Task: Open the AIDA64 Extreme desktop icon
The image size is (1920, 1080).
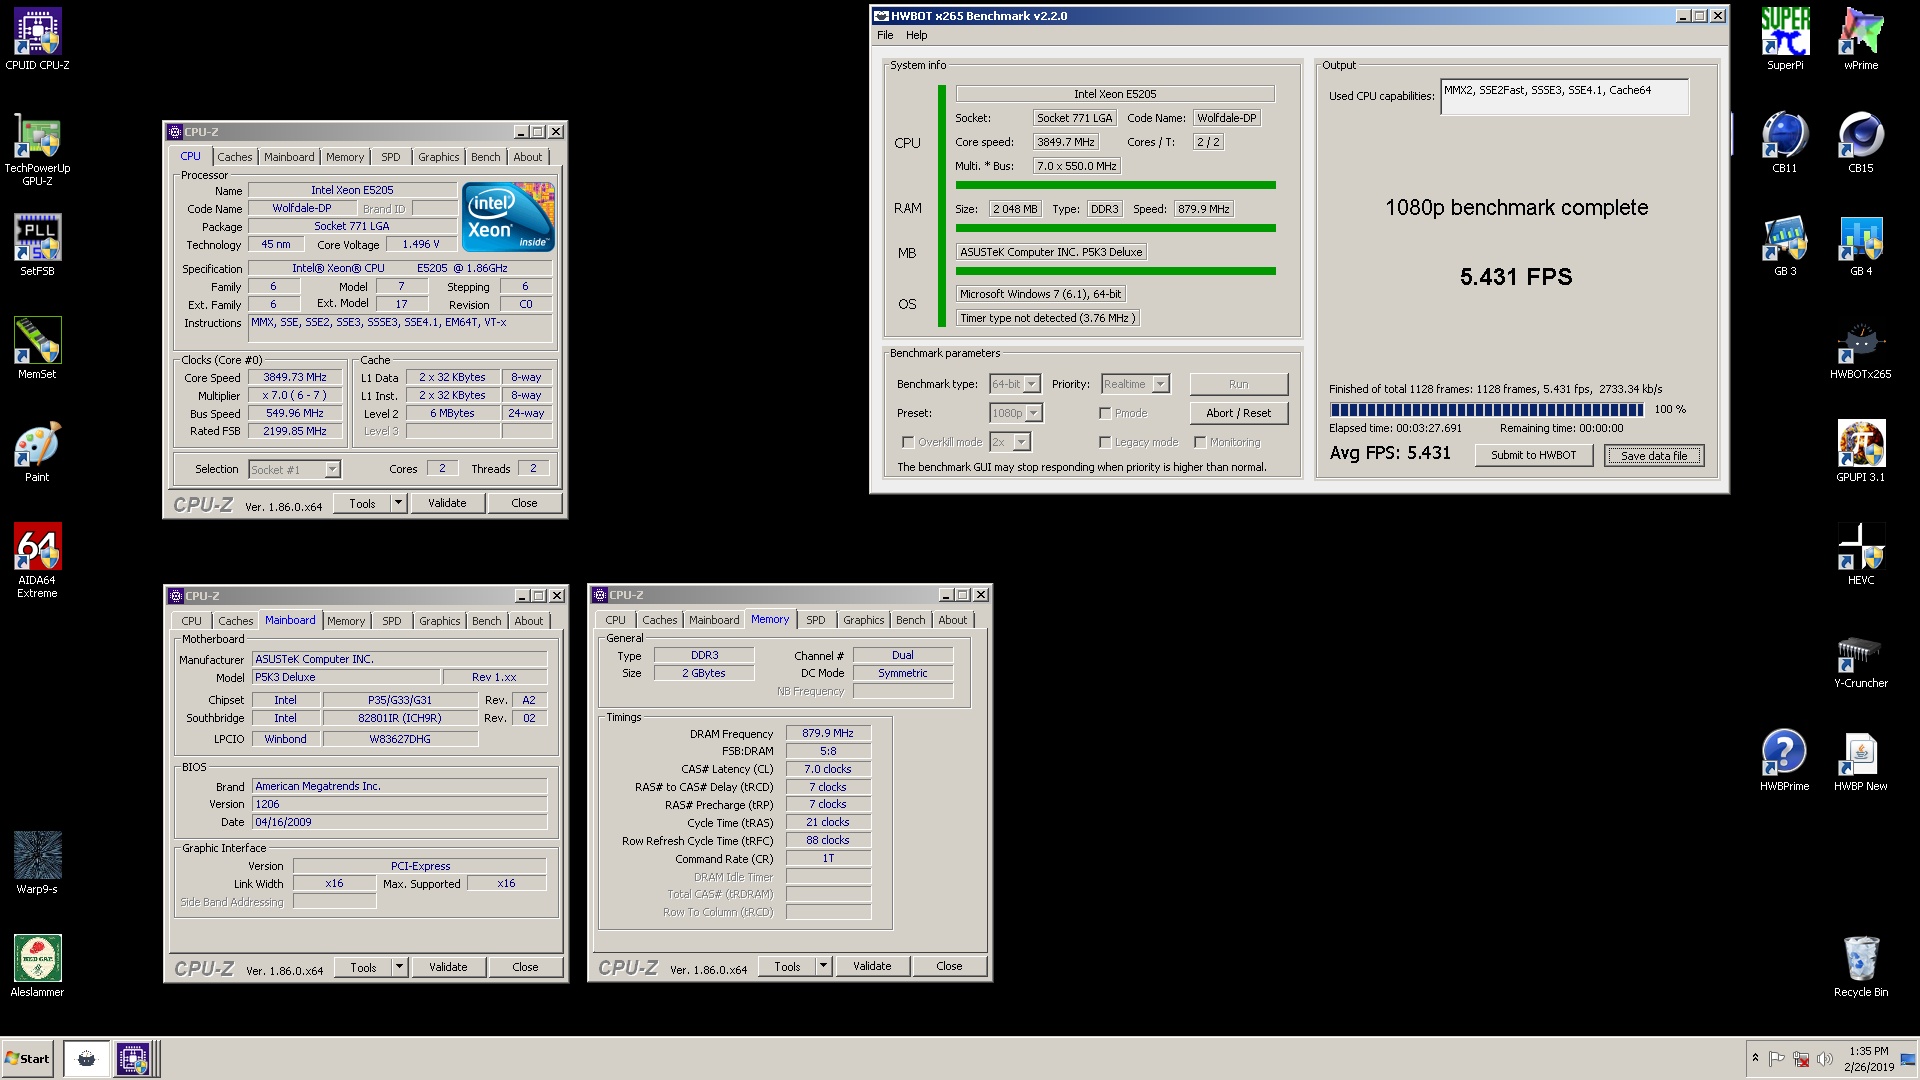Action: 37,560
